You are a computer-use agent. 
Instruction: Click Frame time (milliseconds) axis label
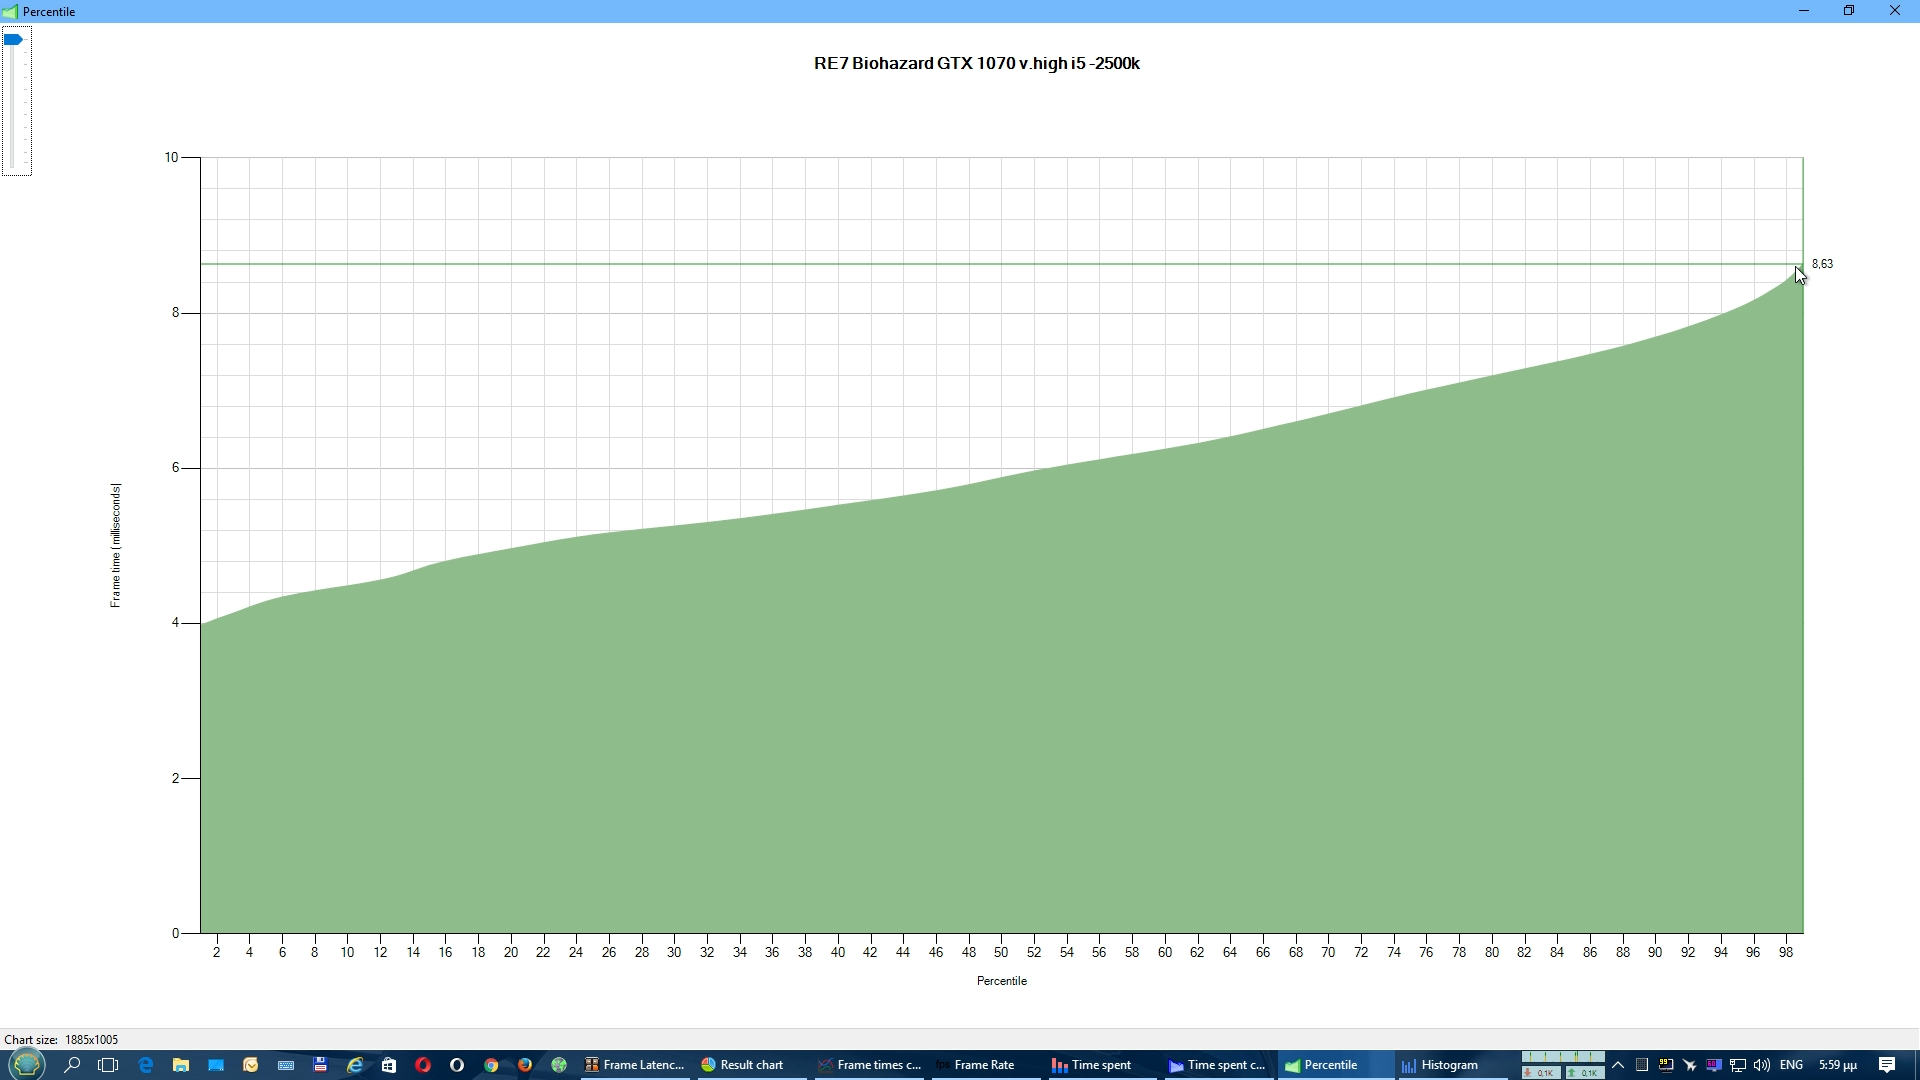(x=115, y=545)
